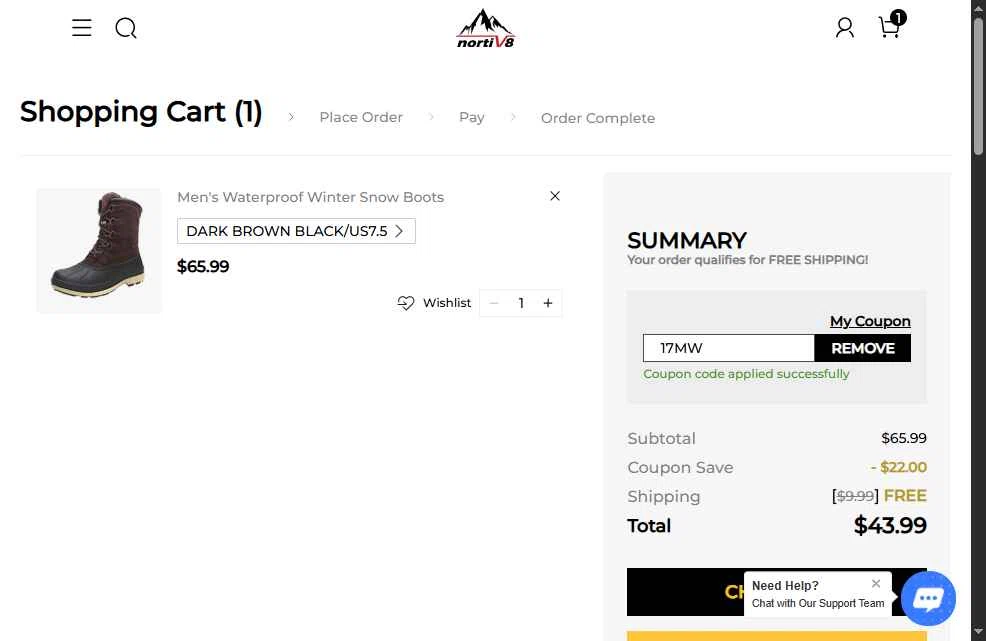986x641 pixels.
Task: Click the Shopping Cart (1) heading
Action: point(141,112)
